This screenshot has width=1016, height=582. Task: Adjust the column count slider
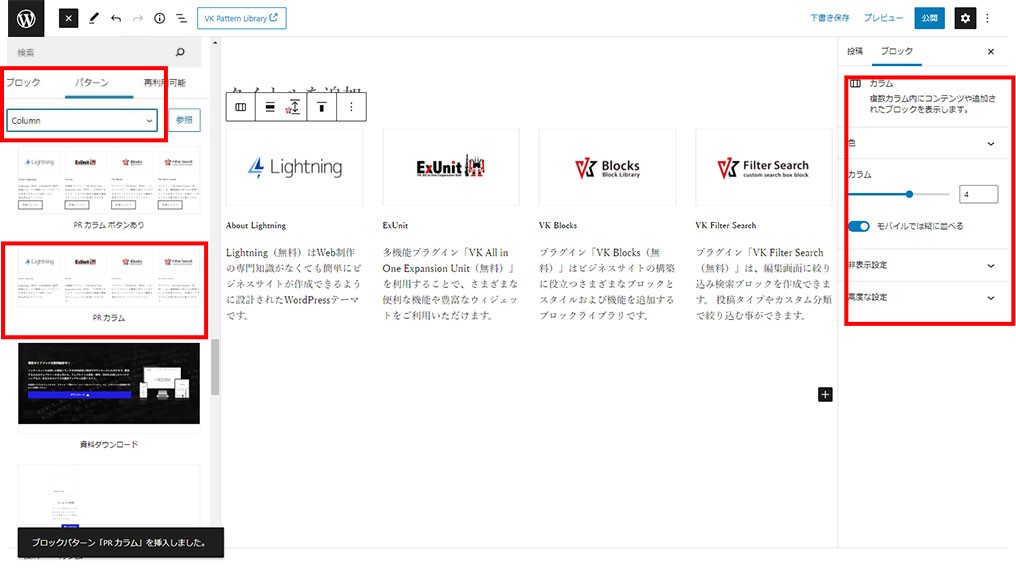909,194
